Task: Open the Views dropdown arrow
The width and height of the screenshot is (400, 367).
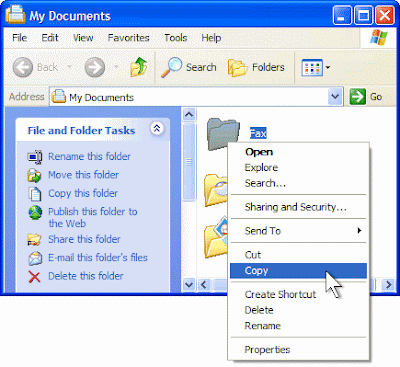Action: coord(328,67)
